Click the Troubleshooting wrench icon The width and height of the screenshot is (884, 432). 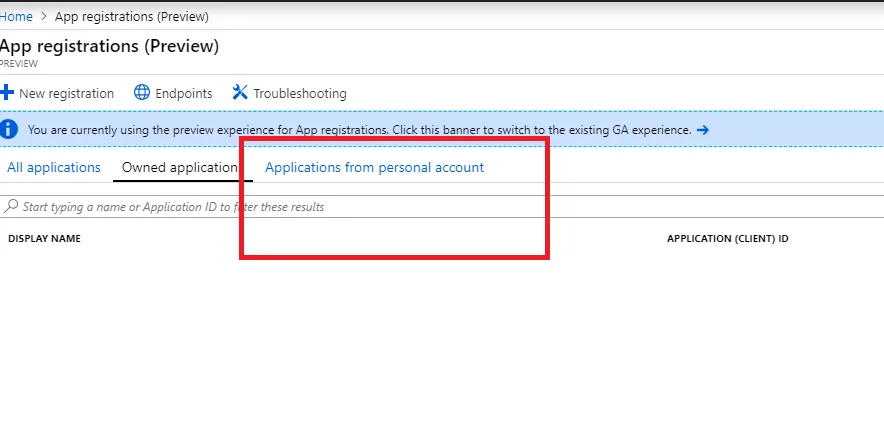tap(240, 92)
